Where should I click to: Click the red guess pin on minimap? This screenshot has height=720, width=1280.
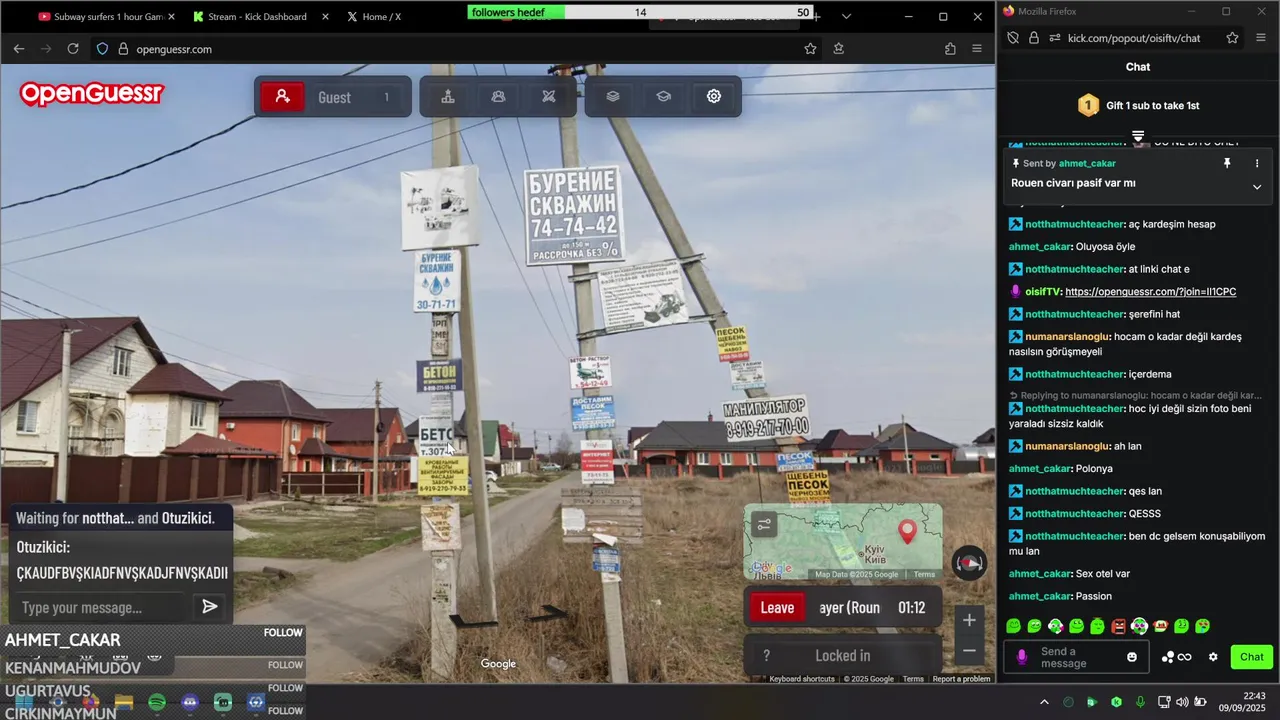[907, 531]
